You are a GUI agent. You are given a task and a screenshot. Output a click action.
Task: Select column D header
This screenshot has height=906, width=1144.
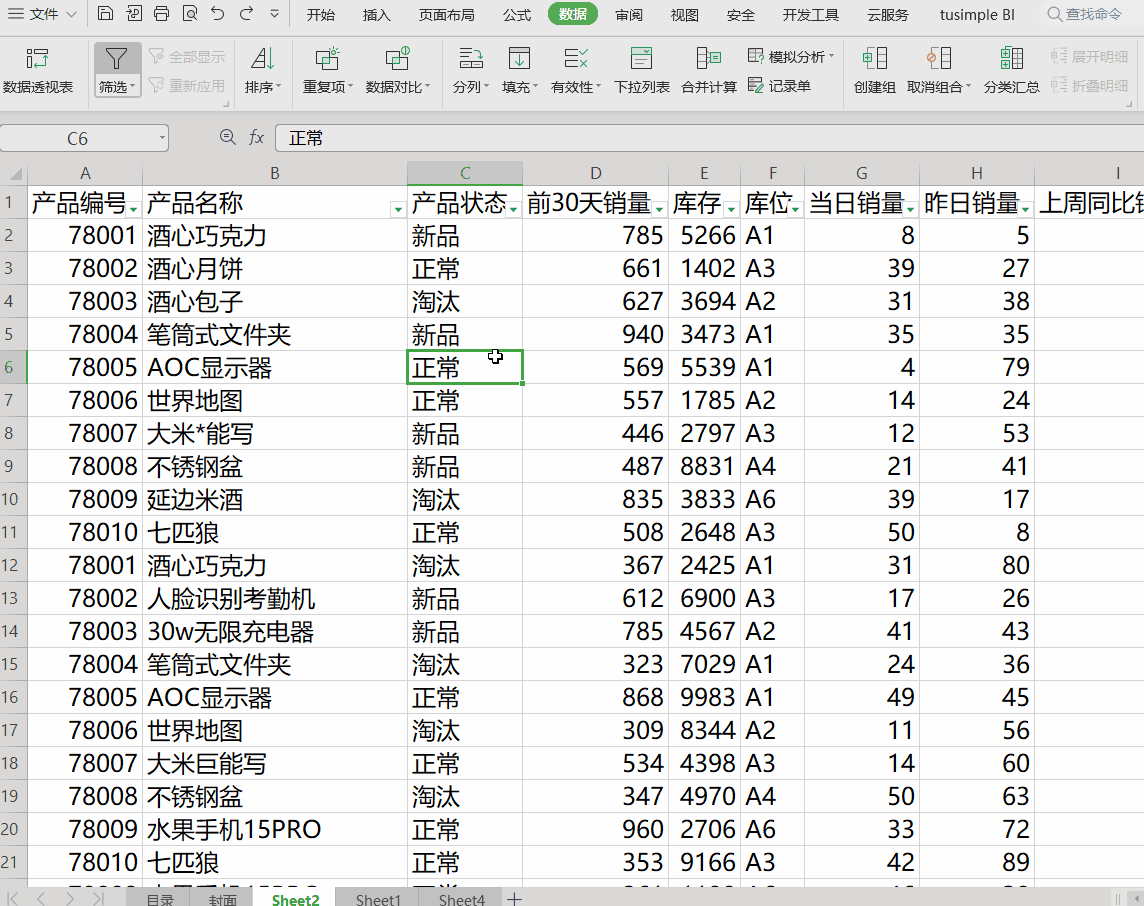pos(595,174)
